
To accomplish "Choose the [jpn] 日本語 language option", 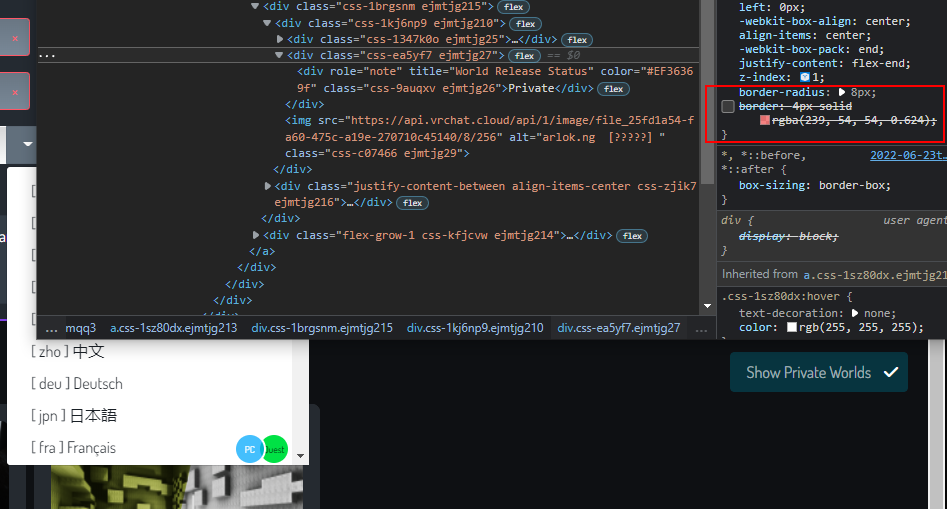I will (x=74, y=416).
